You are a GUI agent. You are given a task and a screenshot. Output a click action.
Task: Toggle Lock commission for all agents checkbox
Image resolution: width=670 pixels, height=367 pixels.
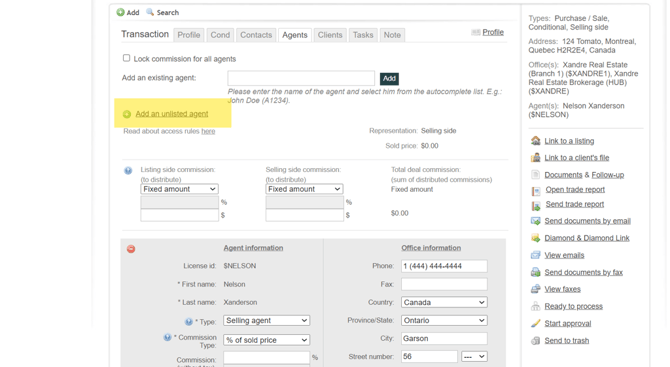[x=126, y=58]
